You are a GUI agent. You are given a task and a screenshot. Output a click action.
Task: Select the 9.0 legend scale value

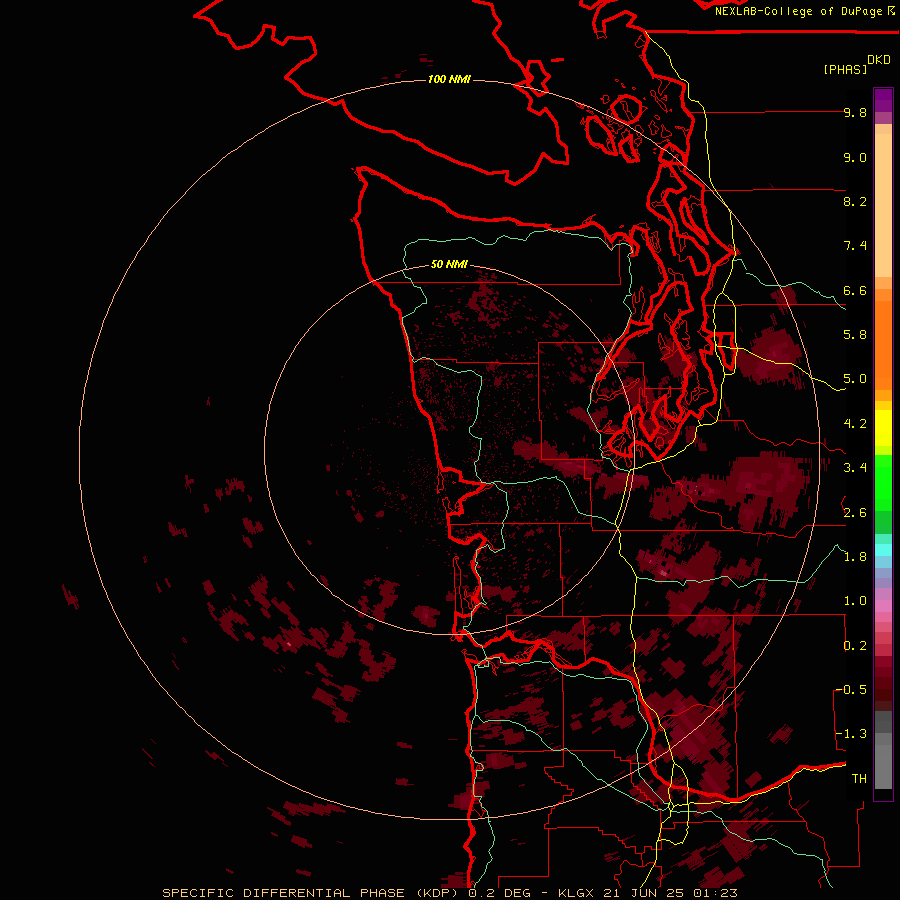[x=855, y=157]
